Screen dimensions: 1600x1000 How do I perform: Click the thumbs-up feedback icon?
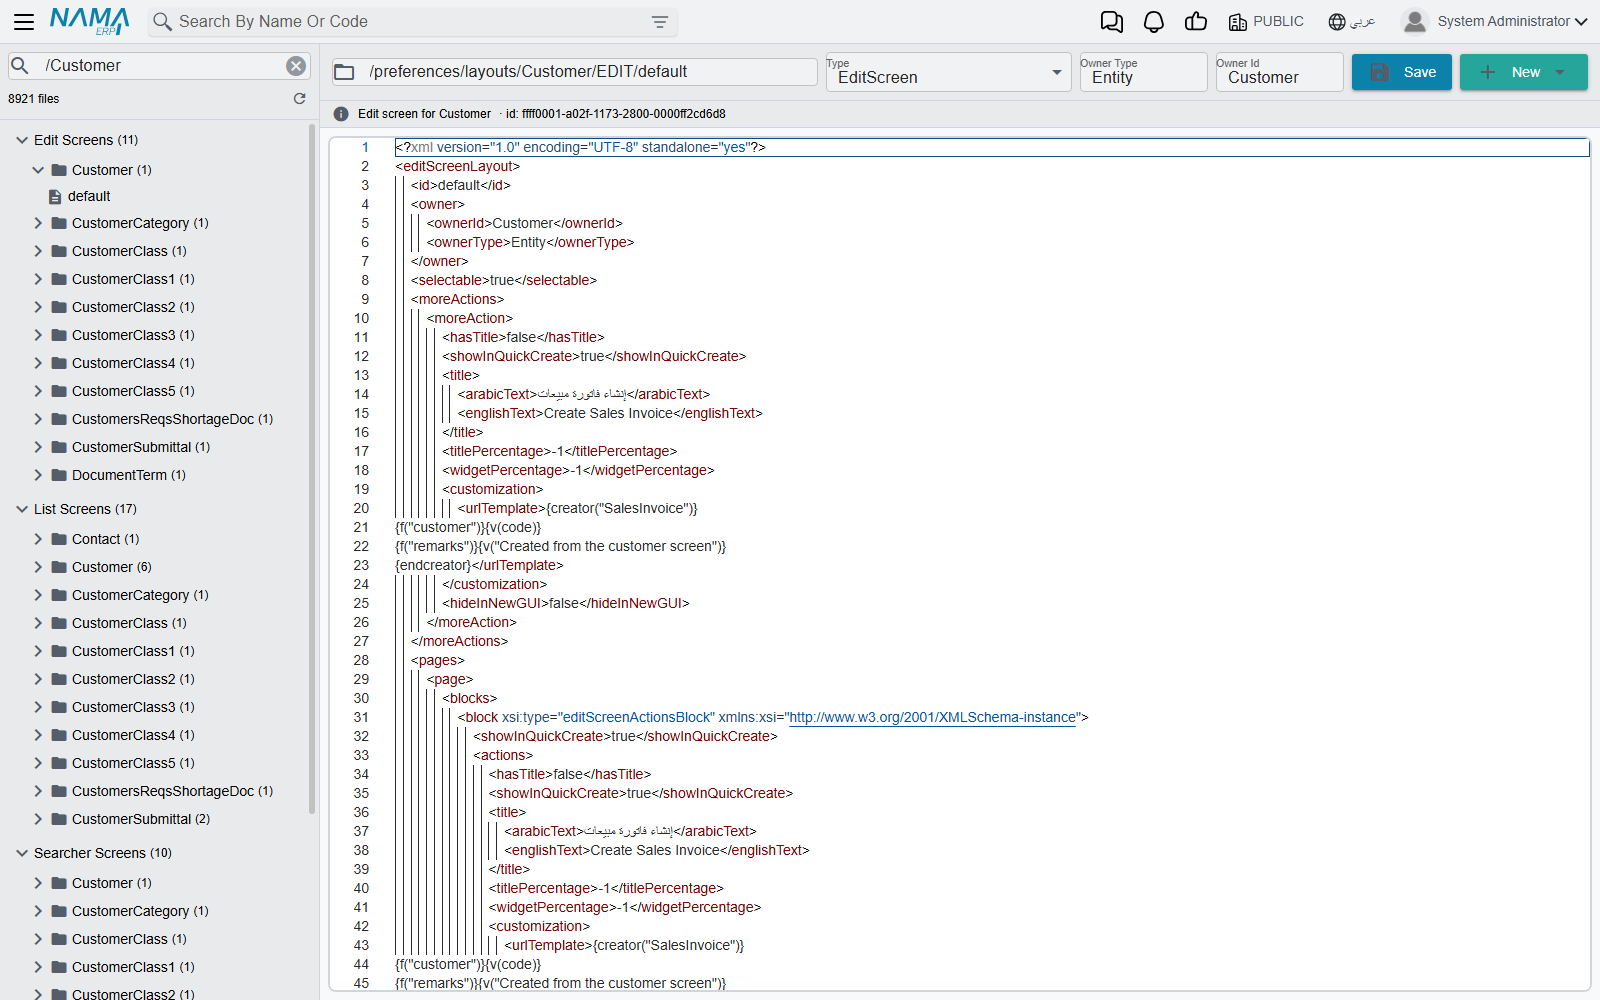click(x=1195, y=22)
